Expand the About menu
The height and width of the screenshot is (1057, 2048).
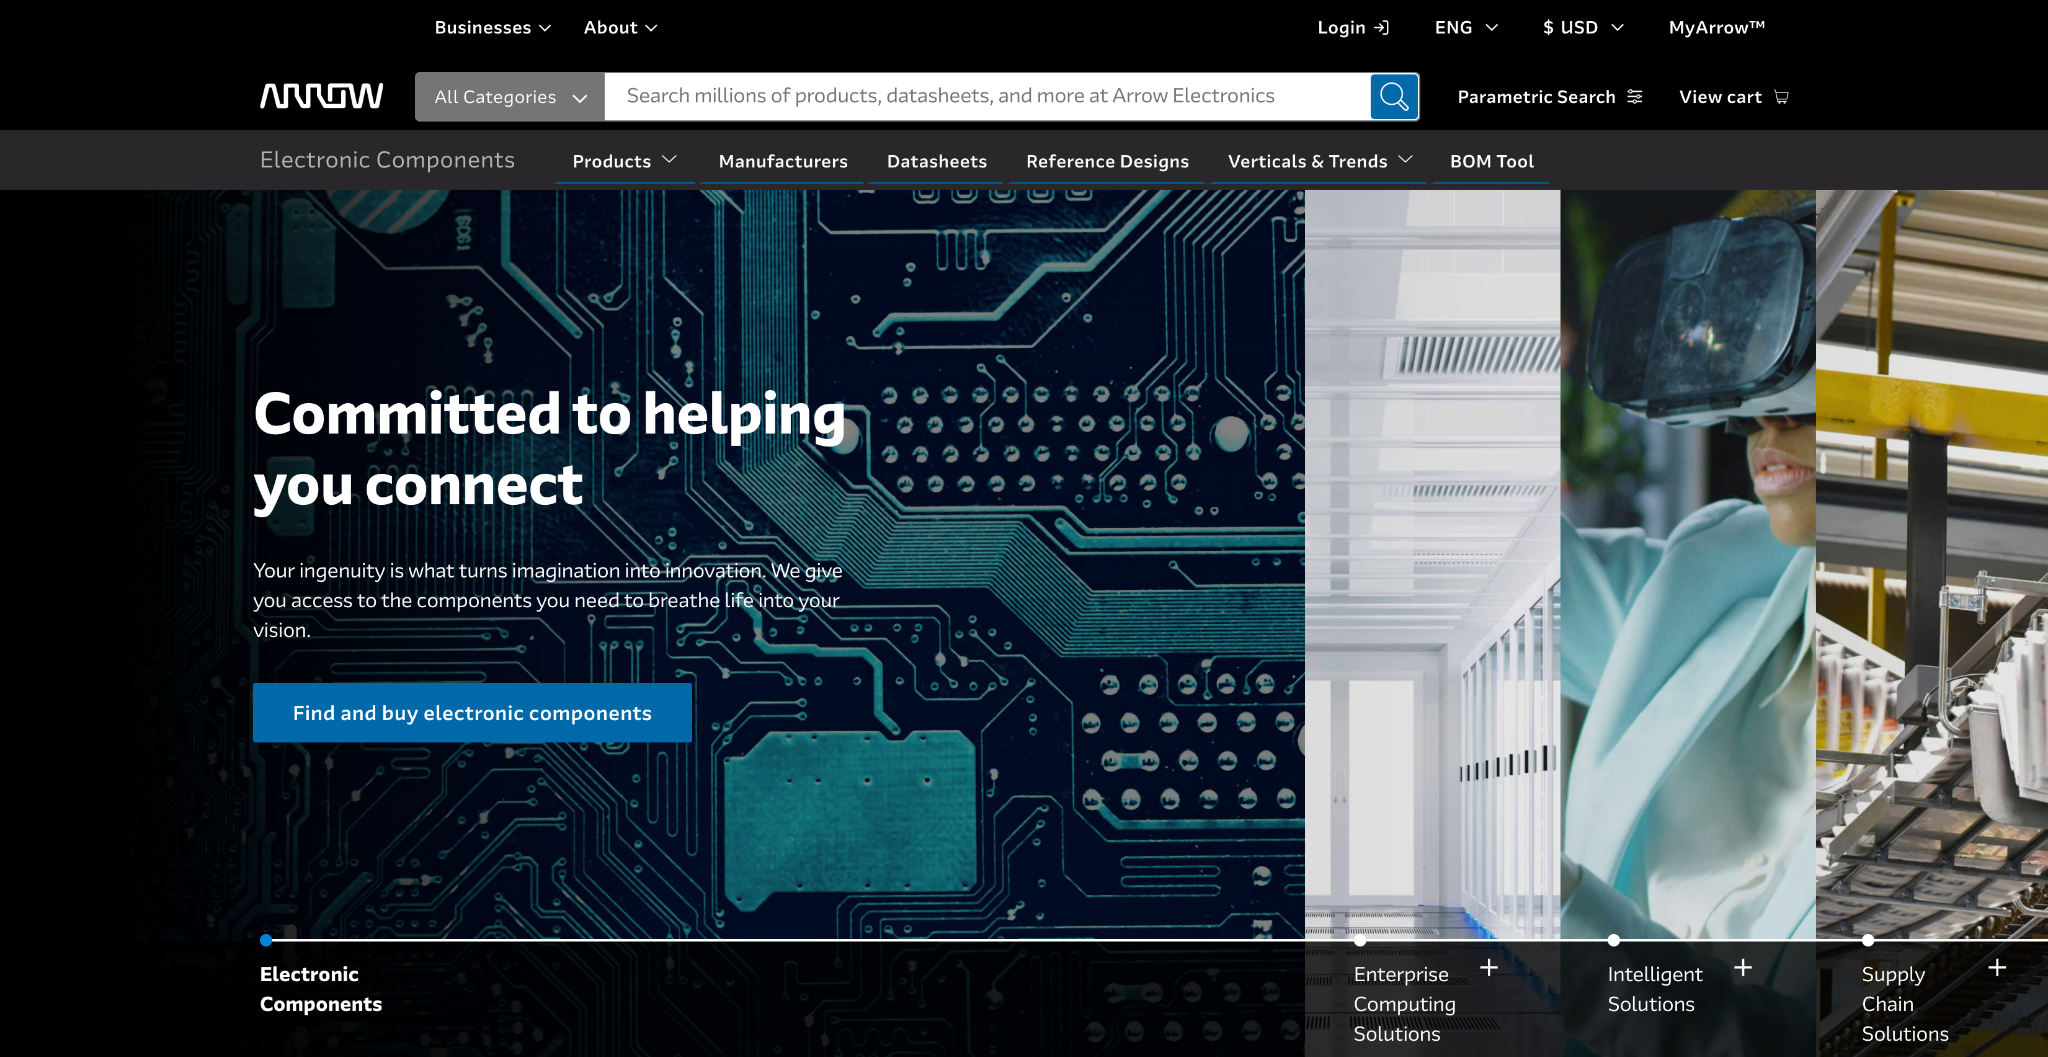[620, 28]
